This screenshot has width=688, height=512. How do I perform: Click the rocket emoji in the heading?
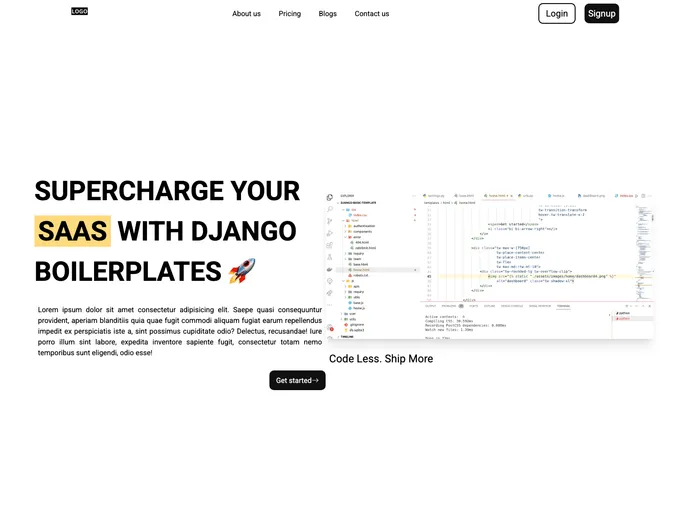[x=242, y=271]
